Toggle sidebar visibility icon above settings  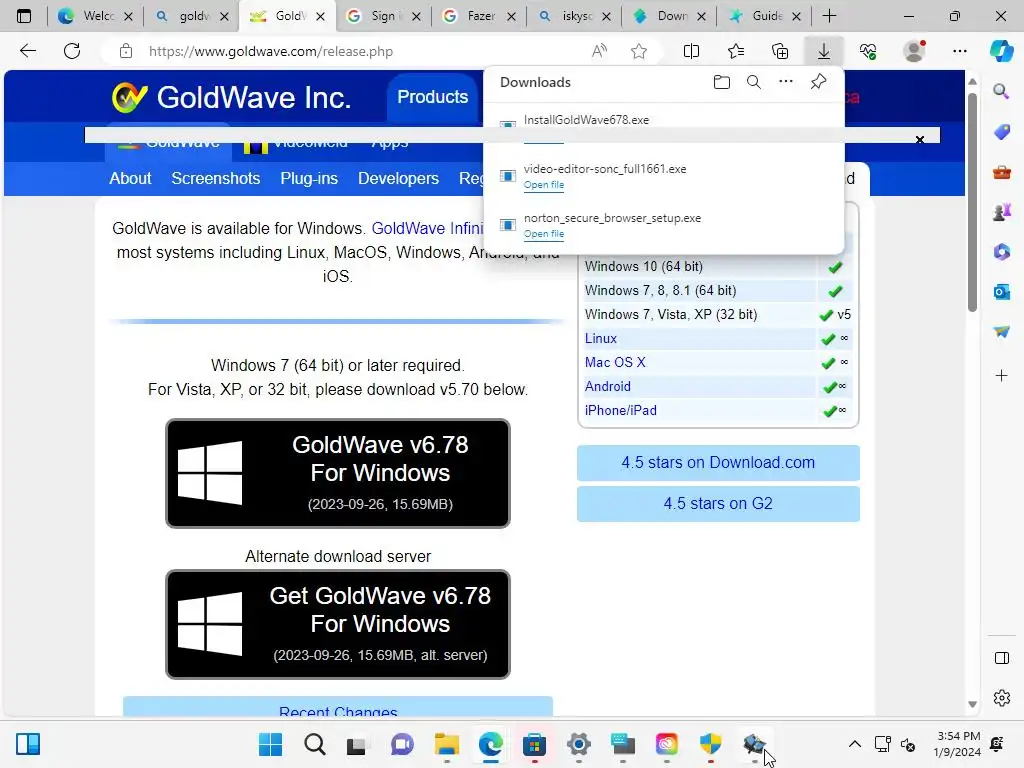pos(1001,658)
